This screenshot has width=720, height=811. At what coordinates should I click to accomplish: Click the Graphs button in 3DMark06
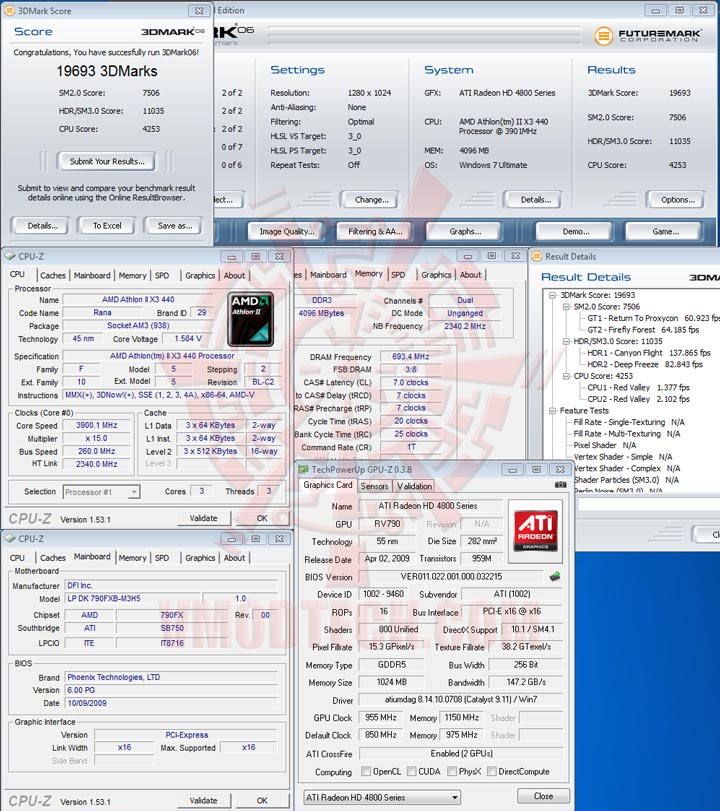coord(465,231)
